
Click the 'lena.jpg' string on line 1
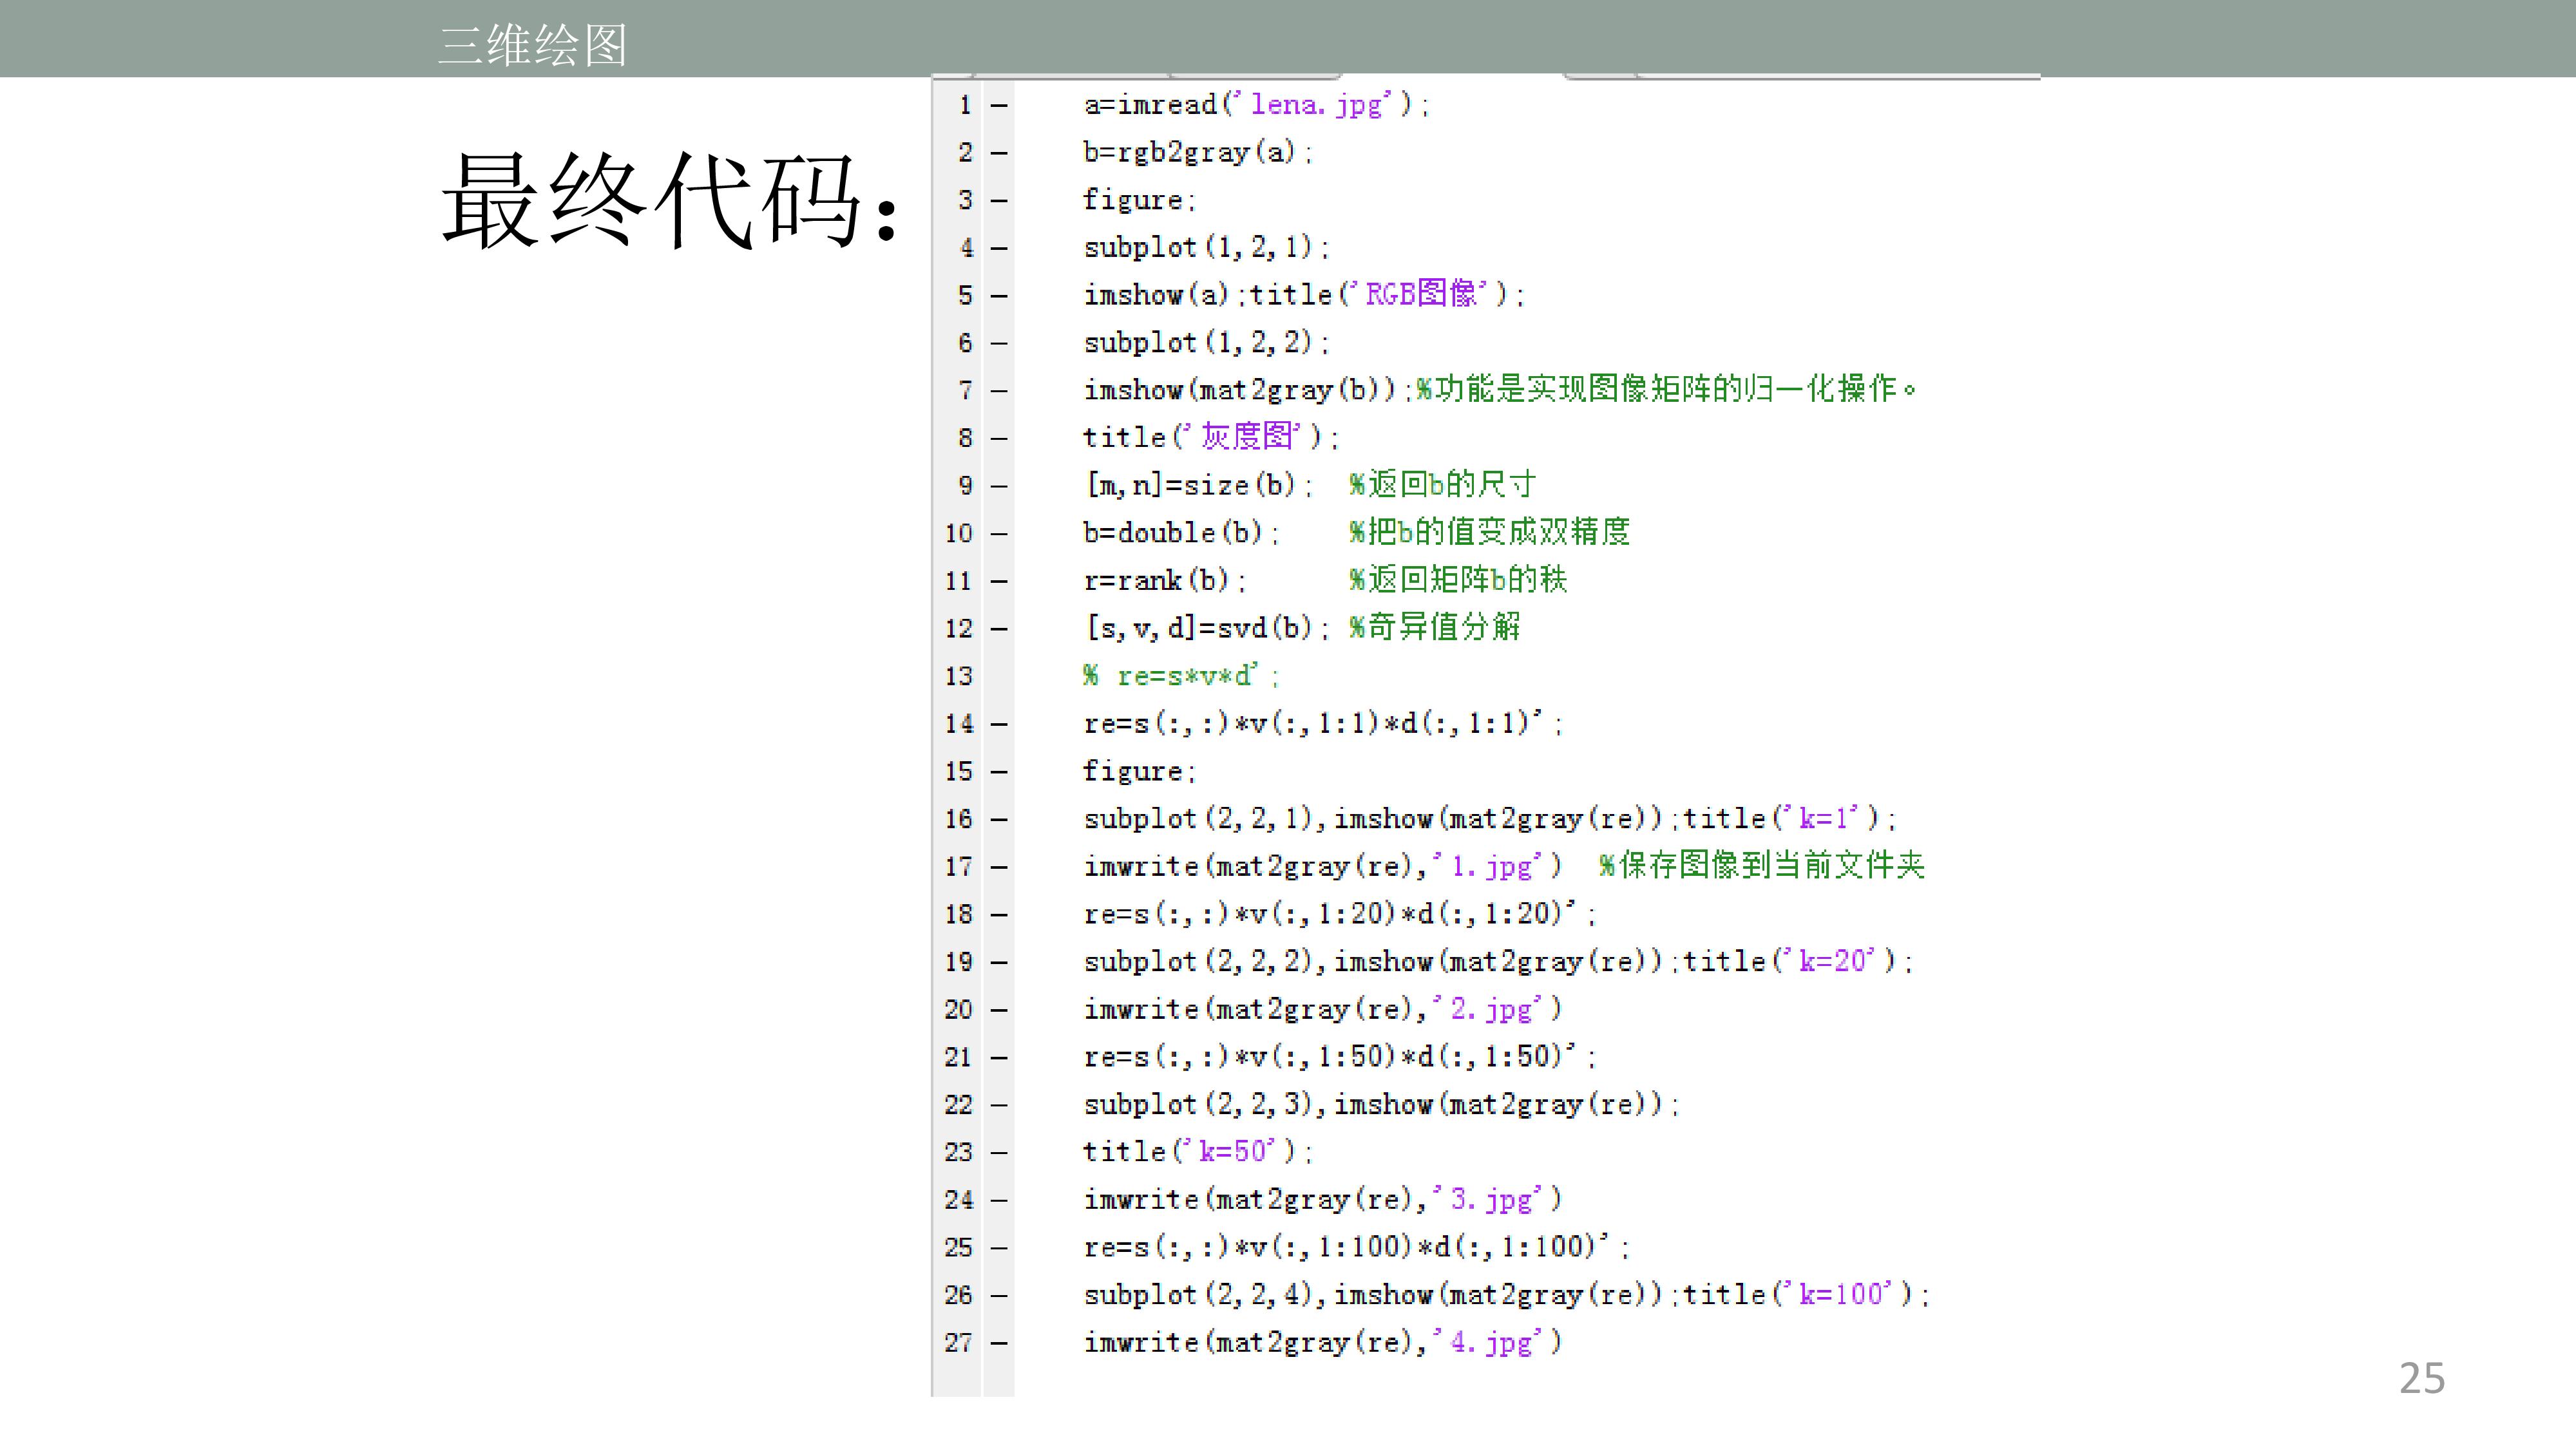1317,104
